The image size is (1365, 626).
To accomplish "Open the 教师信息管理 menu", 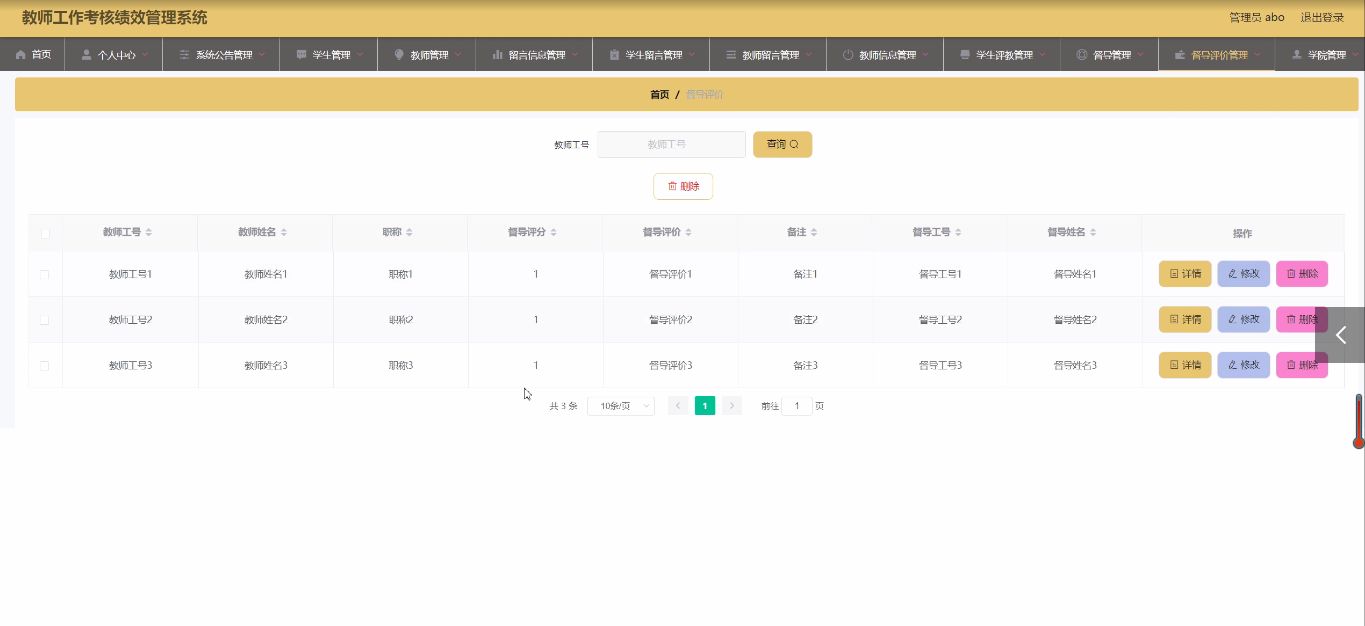I will click(885, 55).
